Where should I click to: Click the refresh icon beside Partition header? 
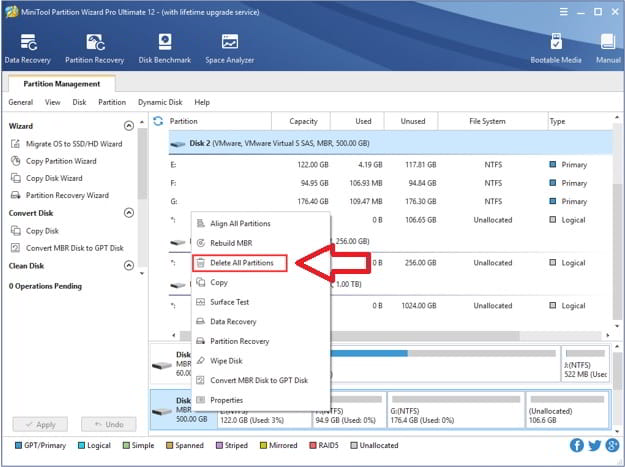[158, 121]
